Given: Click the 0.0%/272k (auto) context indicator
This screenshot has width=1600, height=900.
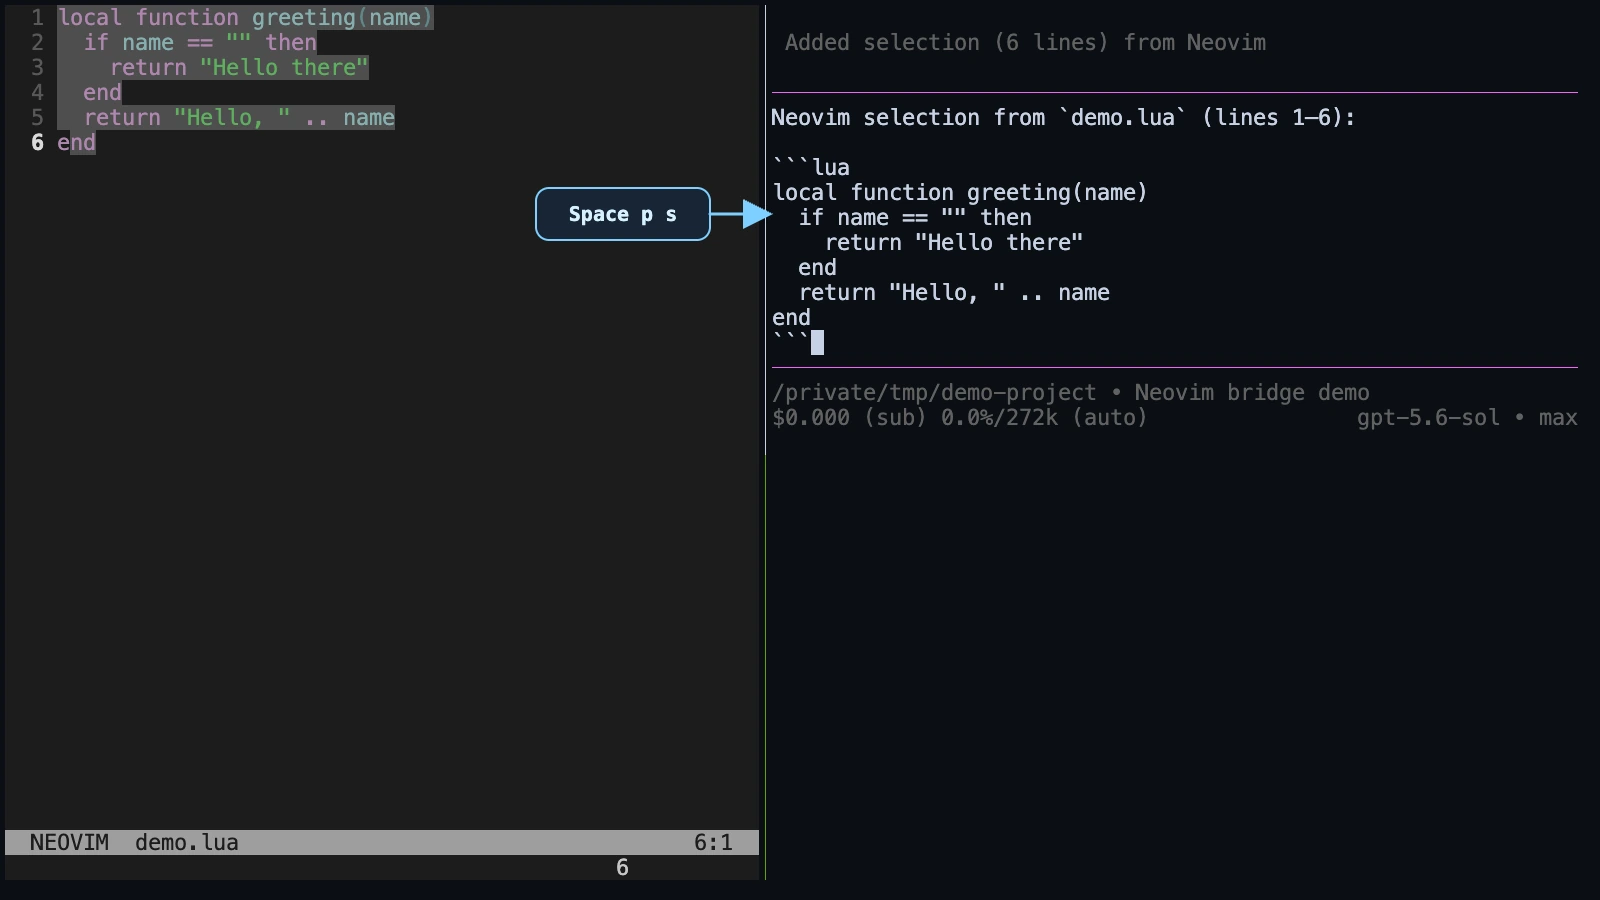Looking at the screenshot, I should coord(1044,418).
